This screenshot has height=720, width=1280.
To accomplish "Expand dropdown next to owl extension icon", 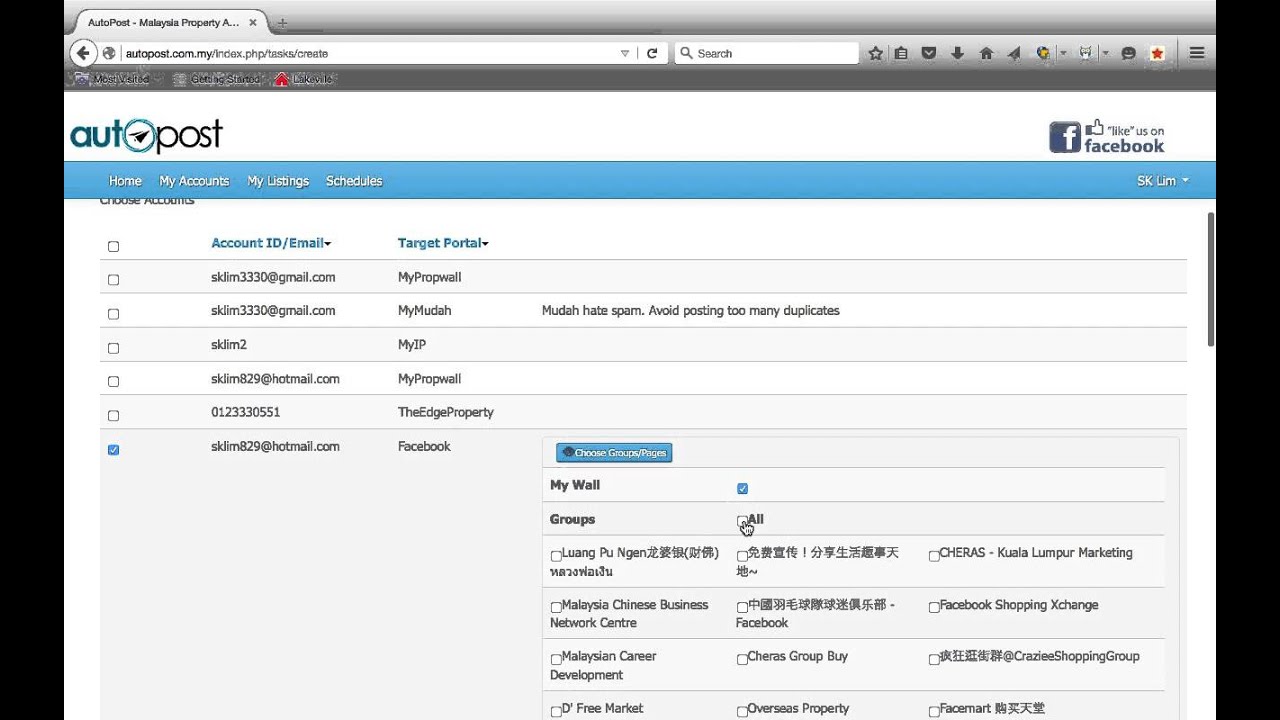I will pos(1106,53).
